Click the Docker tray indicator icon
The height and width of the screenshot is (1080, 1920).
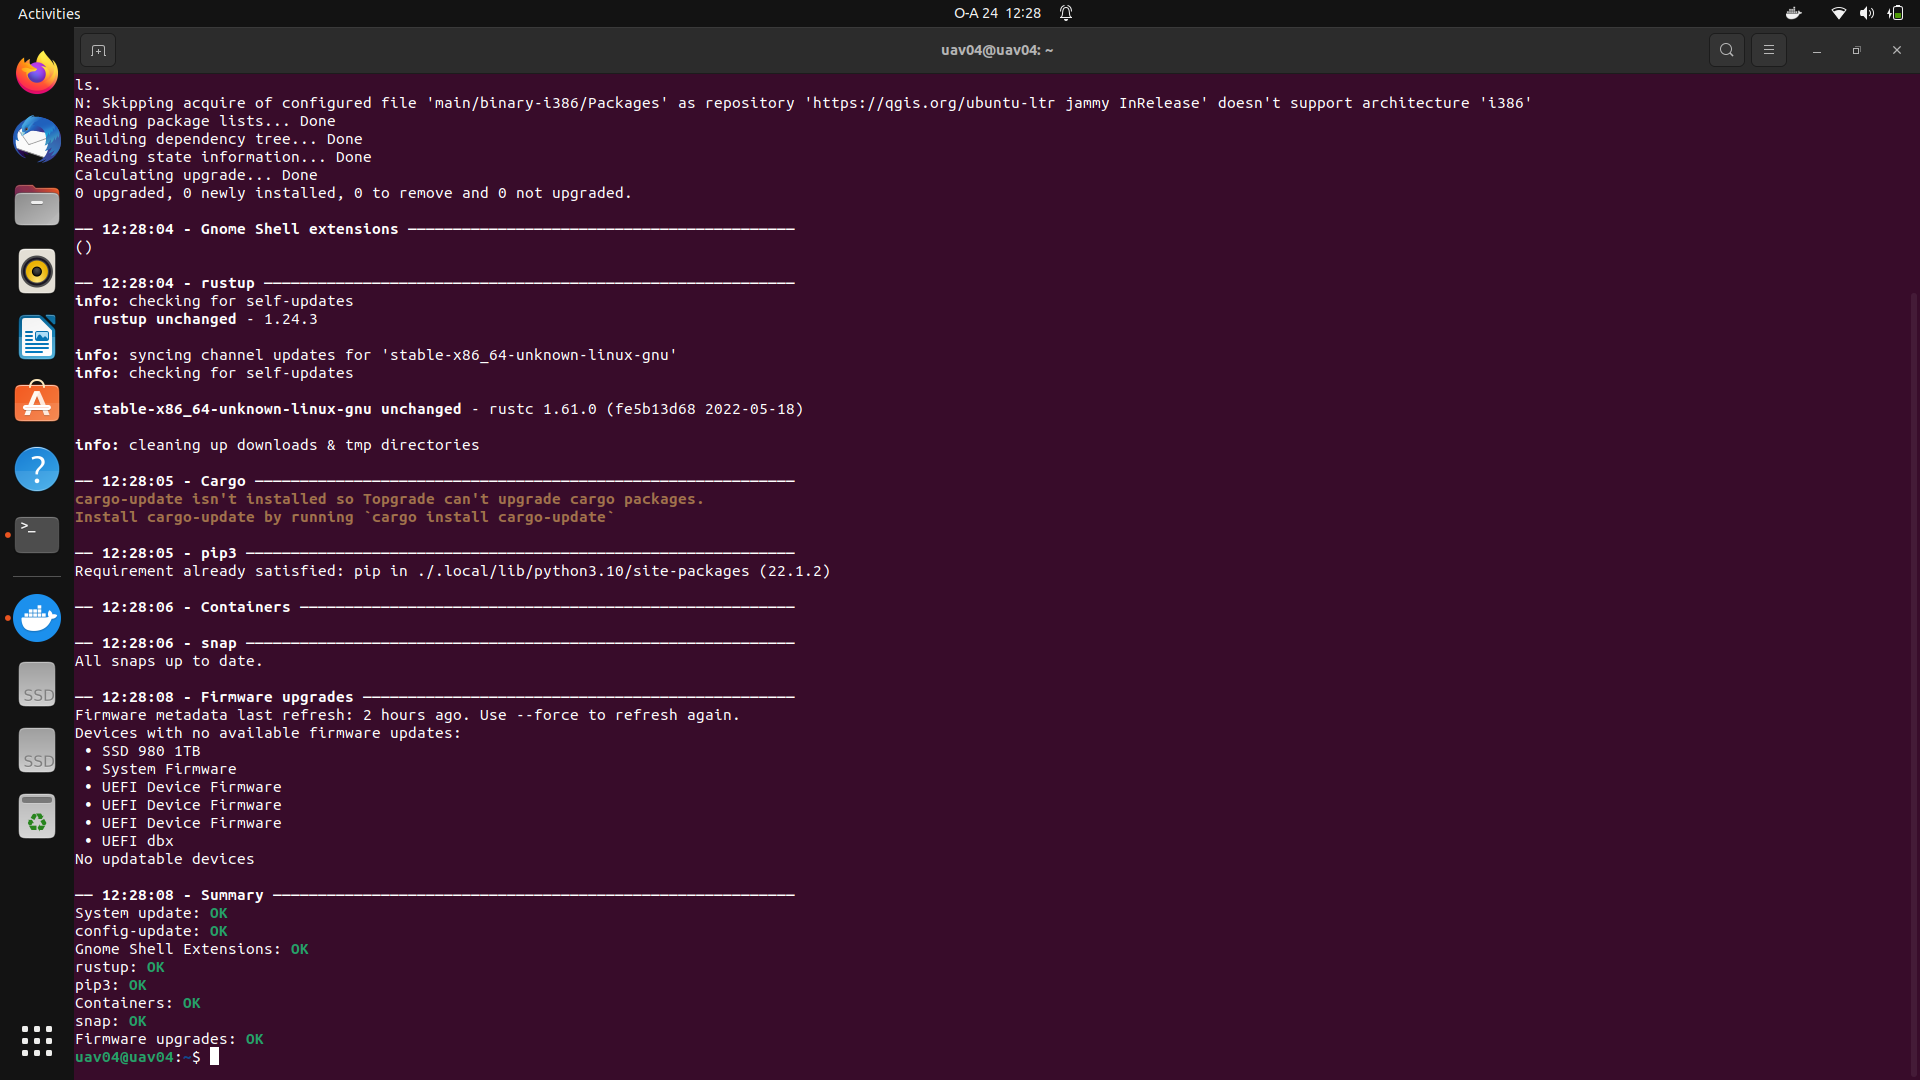tap(1793, 13)
